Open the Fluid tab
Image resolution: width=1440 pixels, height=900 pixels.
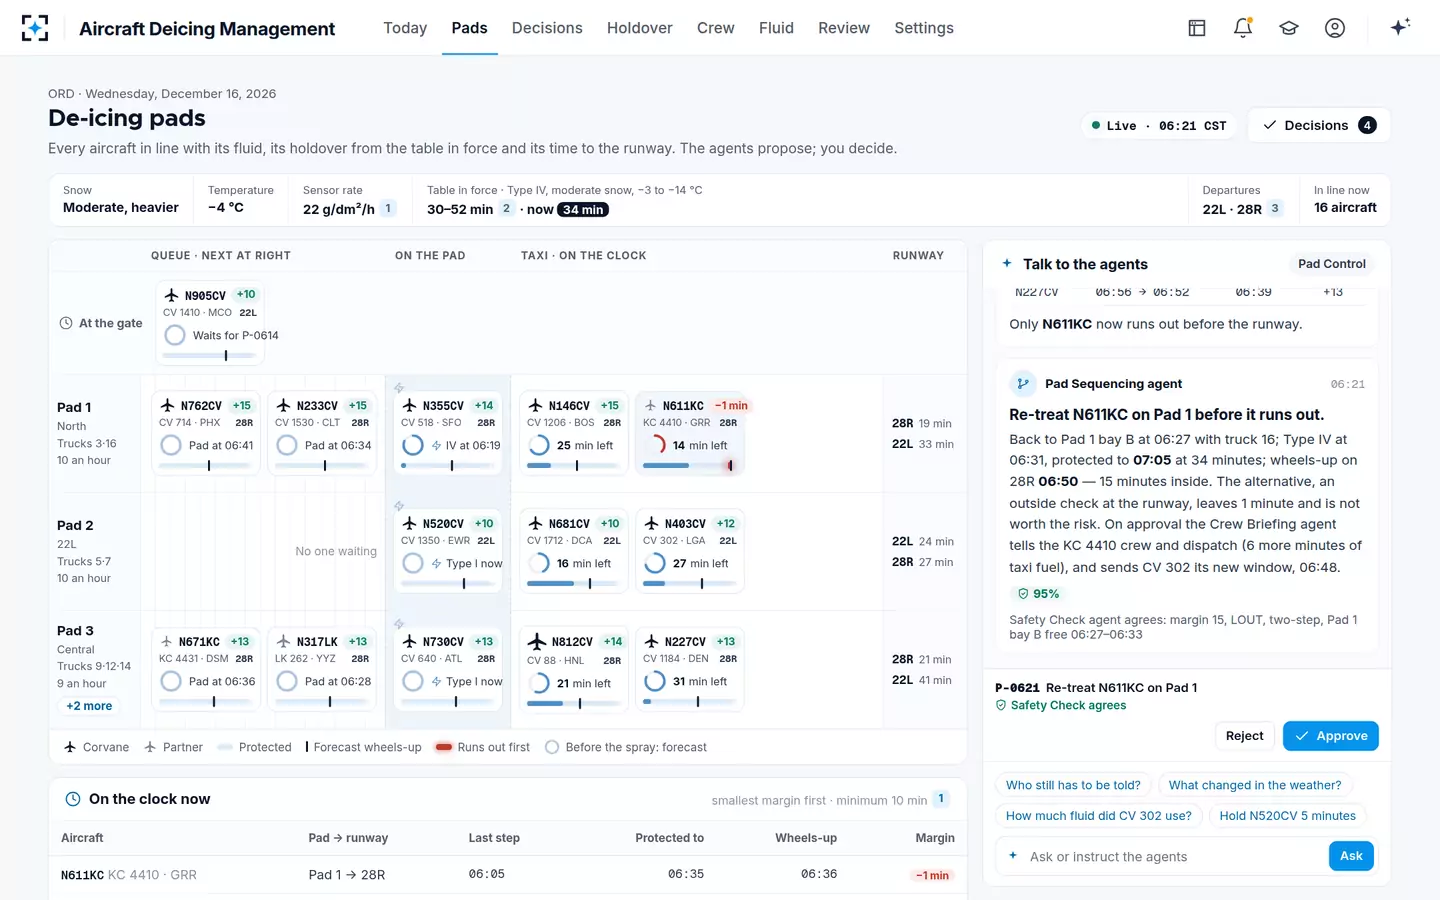[x=776, y=28]
